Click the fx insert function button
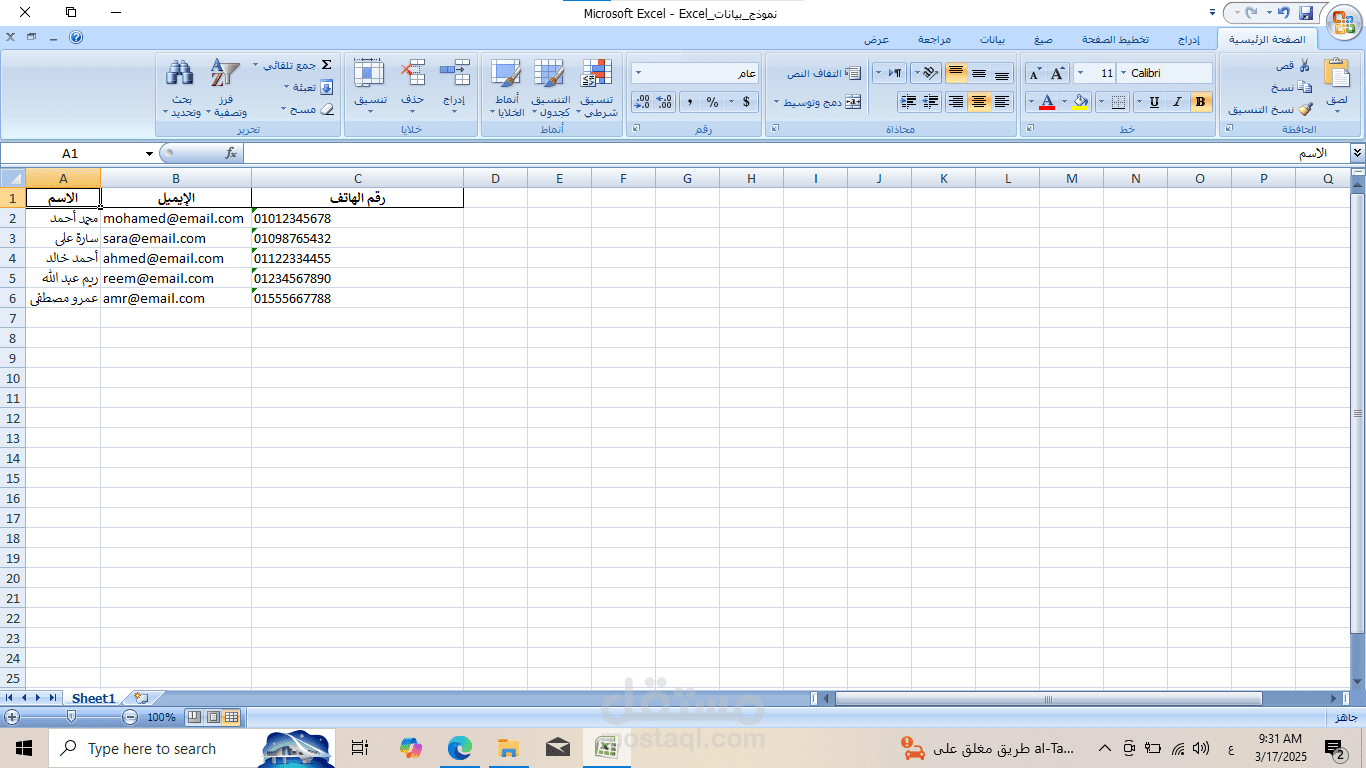Image resolution: width=1366 pixels, height=768 pixels. pyautogui.click(x=231, y=153)
